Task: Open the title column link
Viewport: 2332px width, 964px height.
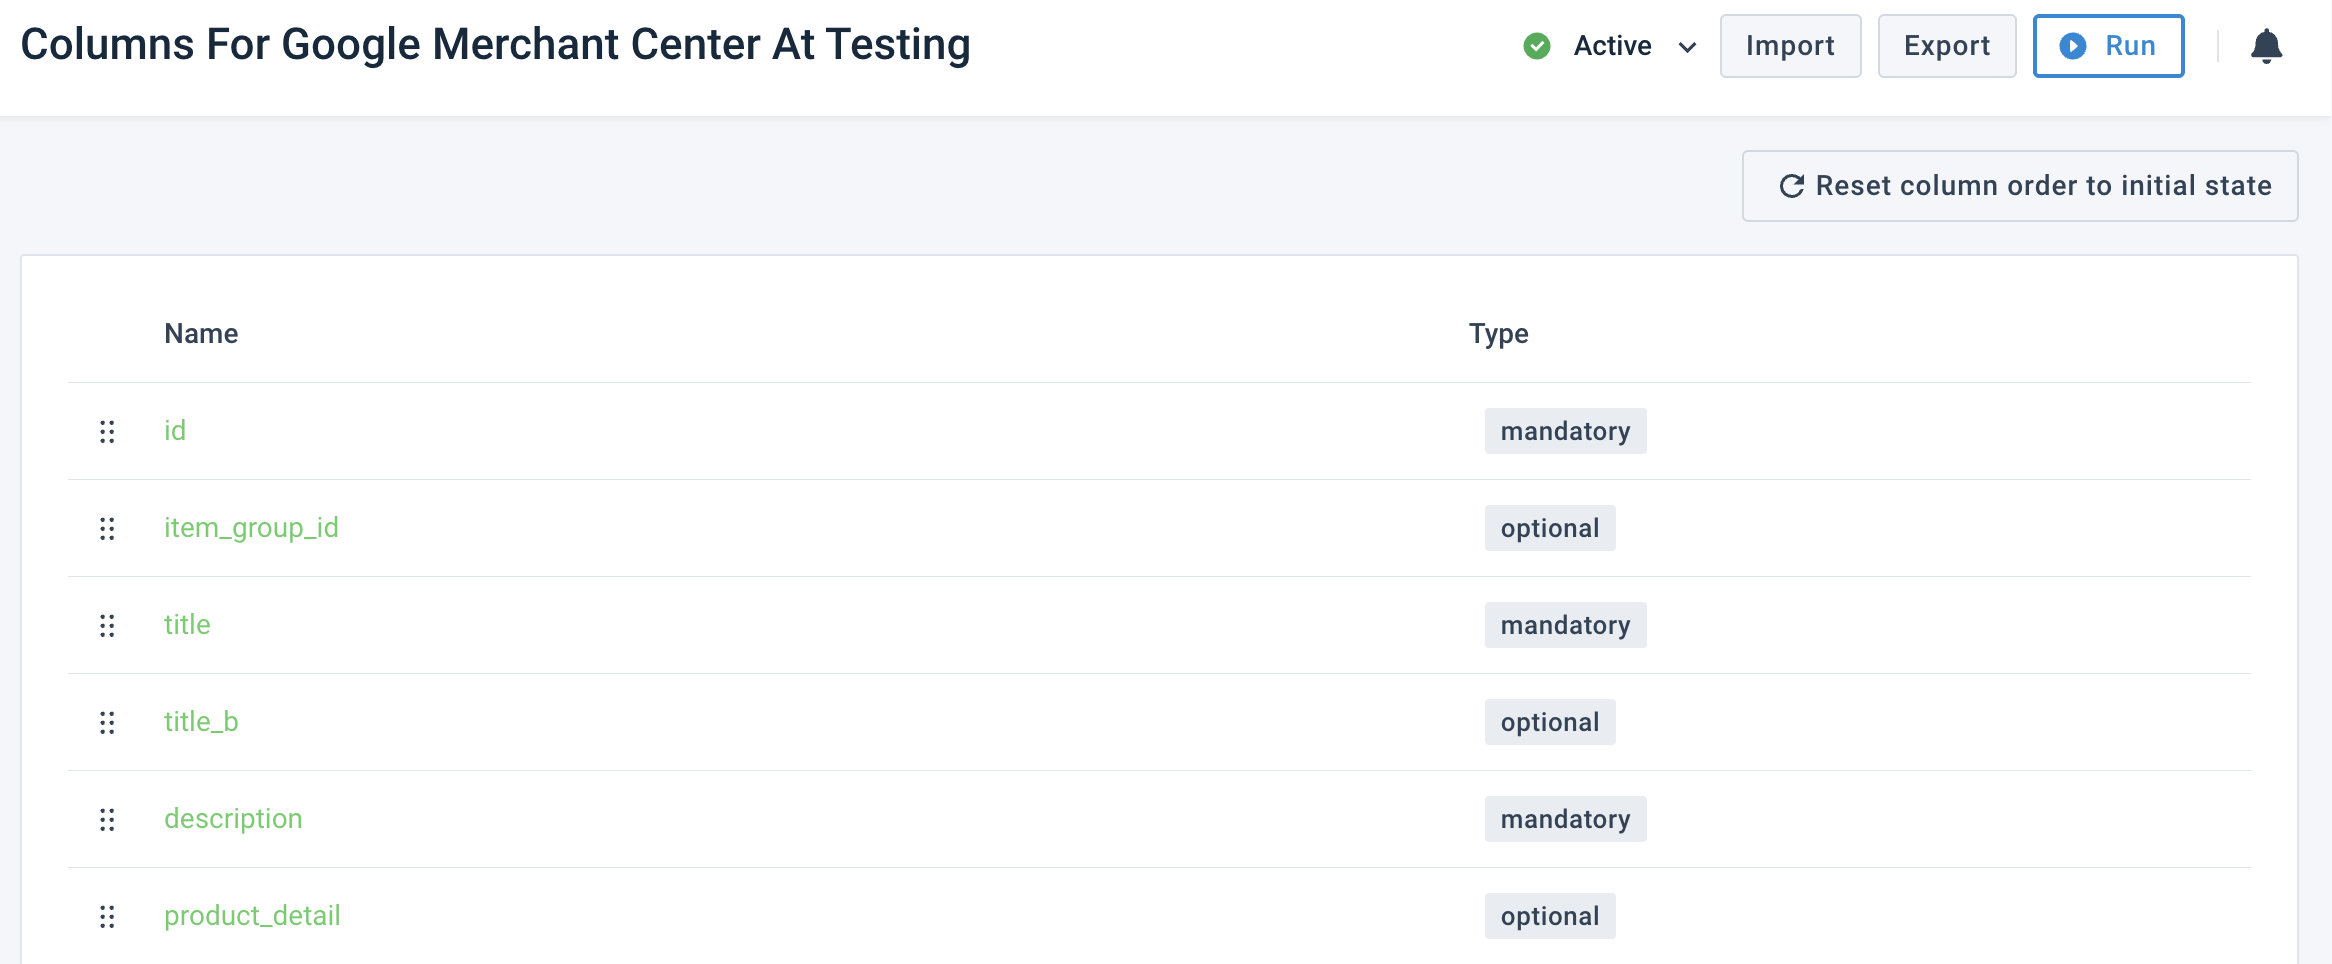Action: click(187, 625)
